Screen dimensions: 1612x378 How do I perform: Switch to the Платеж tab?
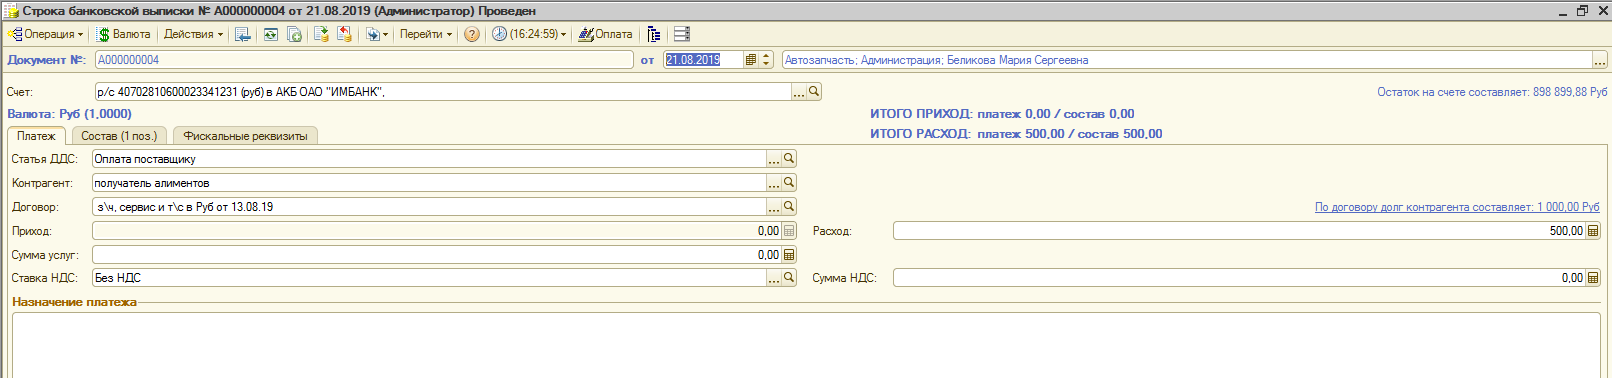pyautogui.click(x=36, y=136)
